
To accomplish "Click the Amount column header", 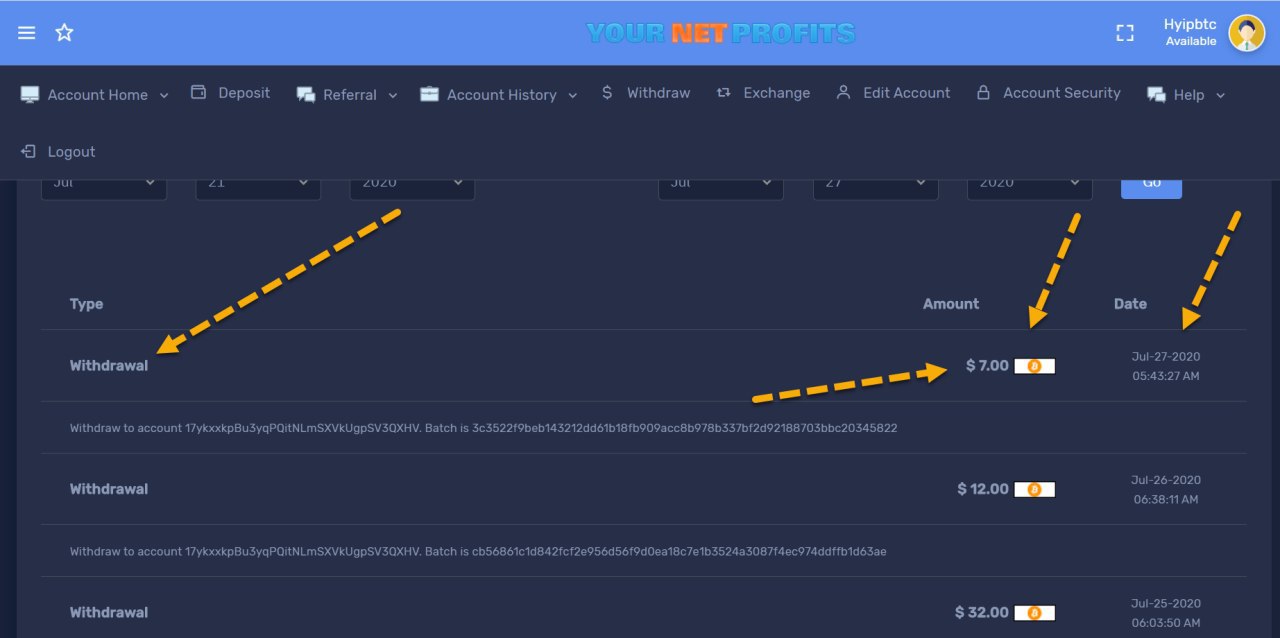I will [951, 304].
